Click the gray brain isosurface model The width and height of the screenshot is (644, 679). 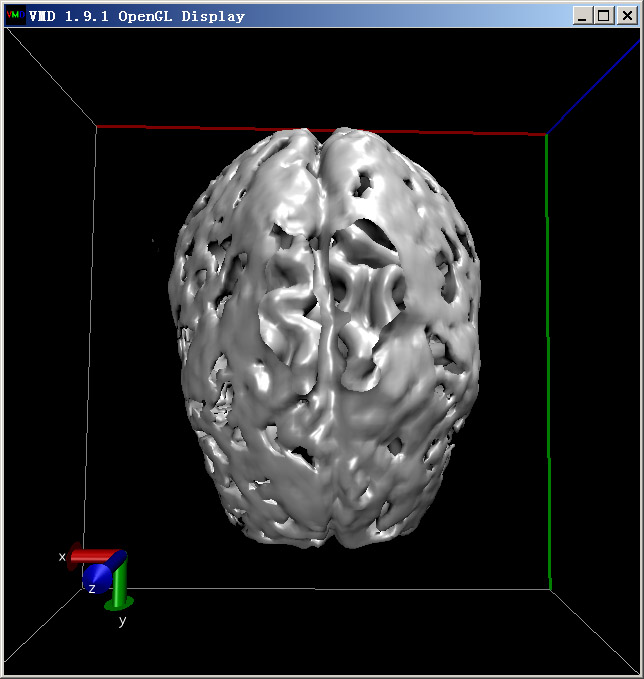[x=324, y=338]
